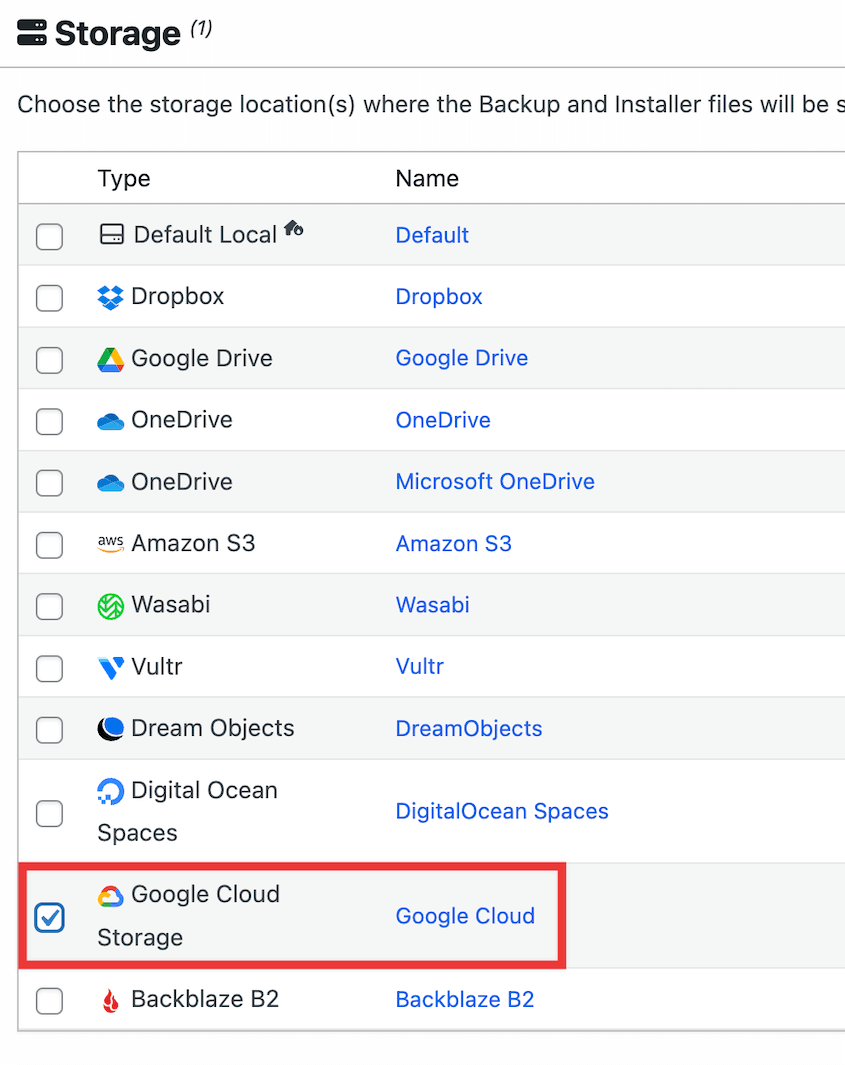Screen dimensions: 845x1065
Task: Select checkbox for OneDrive row named OneDrive
Action: pyautogui.click(x=50, y=422)
